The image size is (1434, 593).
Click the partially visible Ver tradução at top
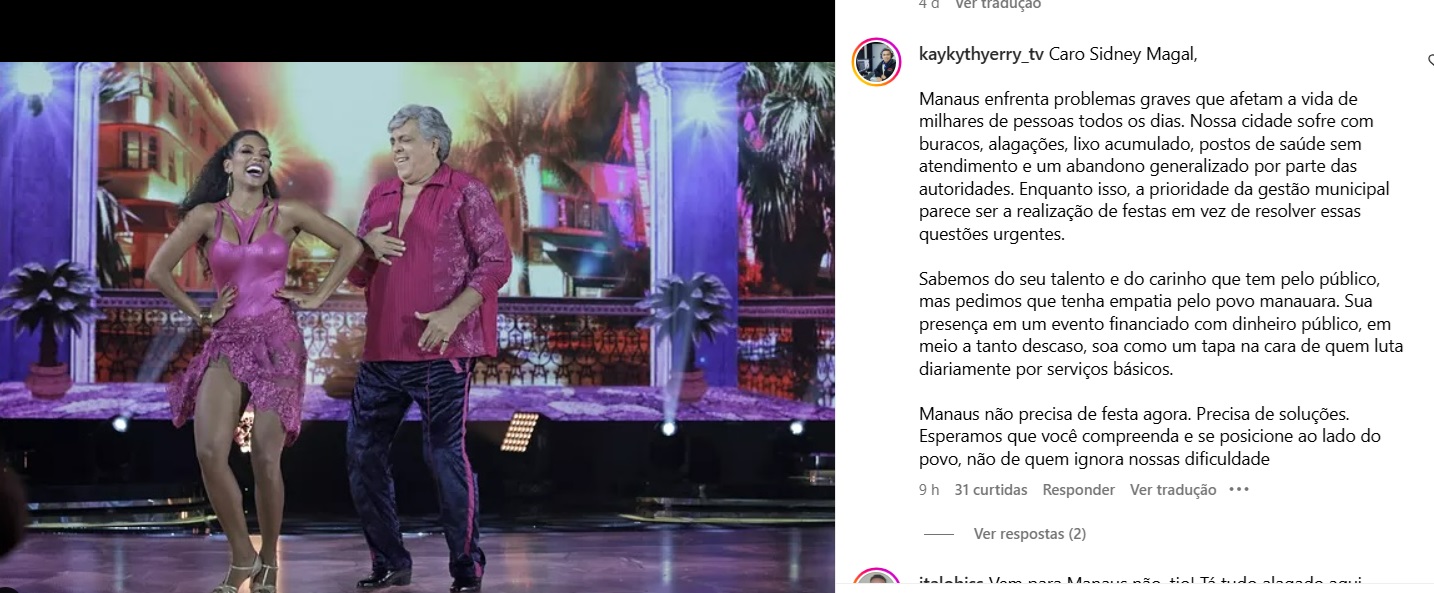(998, 5)
